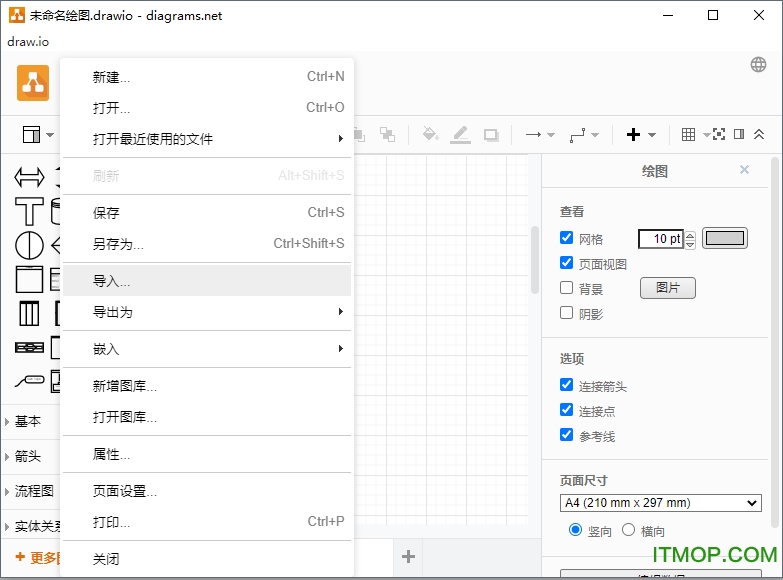Choose 打开图库... menu entry
Screen dimensions: 783x580
(x=207, y=417)
